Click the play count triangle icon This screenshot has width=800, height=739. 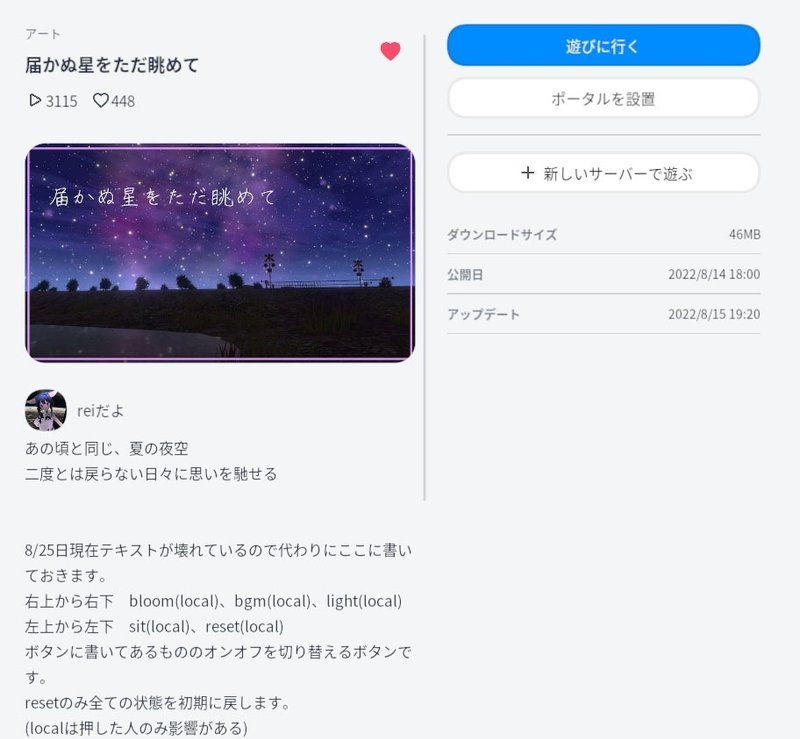click(x=35, y=100)
